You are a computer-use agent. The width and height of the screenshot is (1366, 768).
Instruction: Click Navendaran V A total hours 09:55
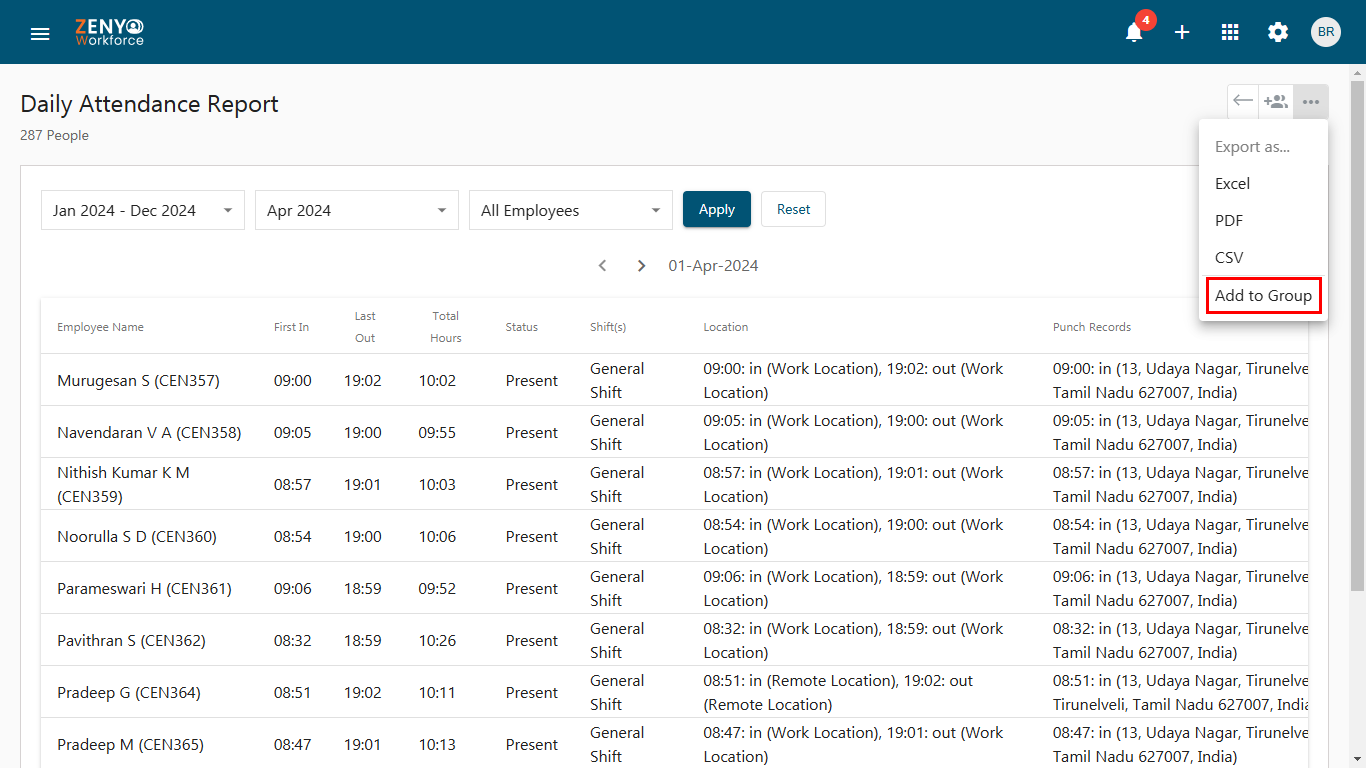pyautogui.click(x=437, y=433)
